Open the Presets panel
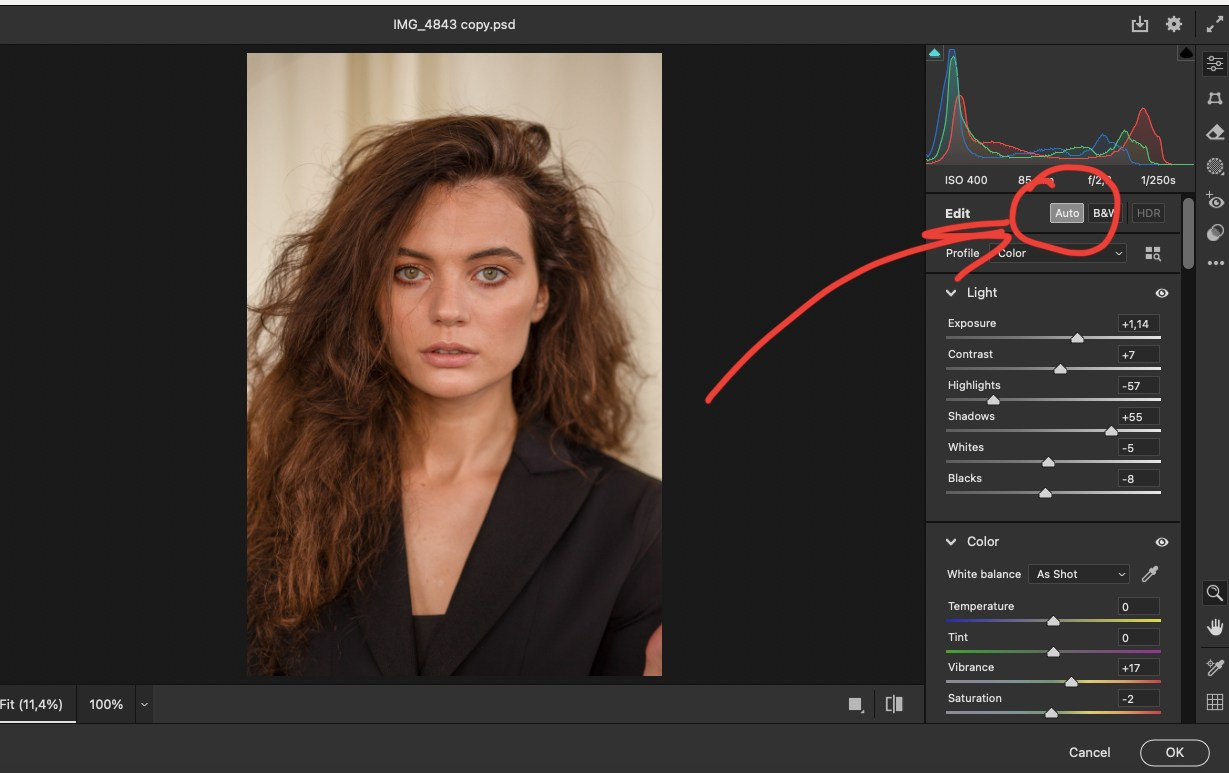1229x773 pixels. click(1214, 232)
